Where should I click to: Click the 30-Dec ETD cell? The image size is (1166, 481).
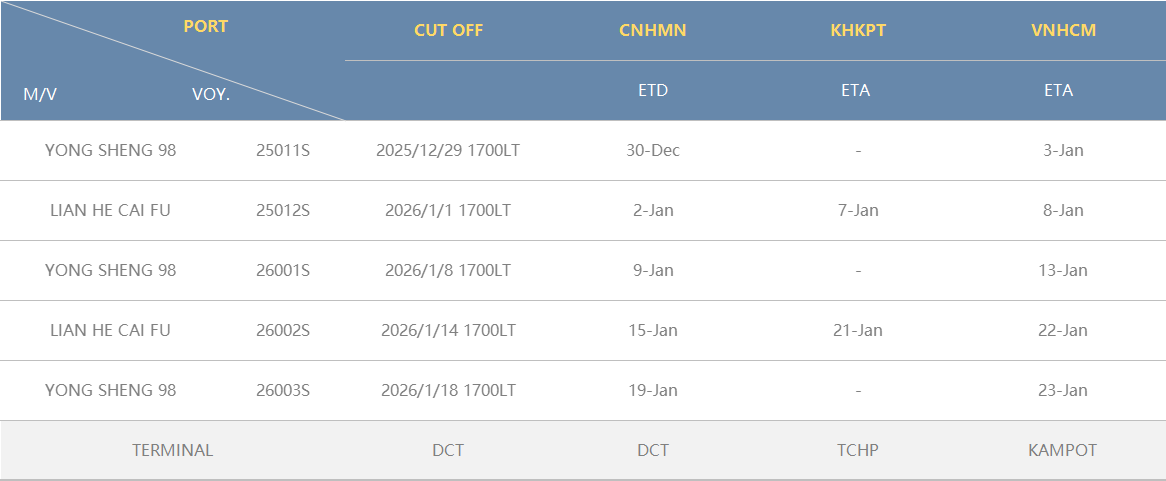click(x=653, y=150)
